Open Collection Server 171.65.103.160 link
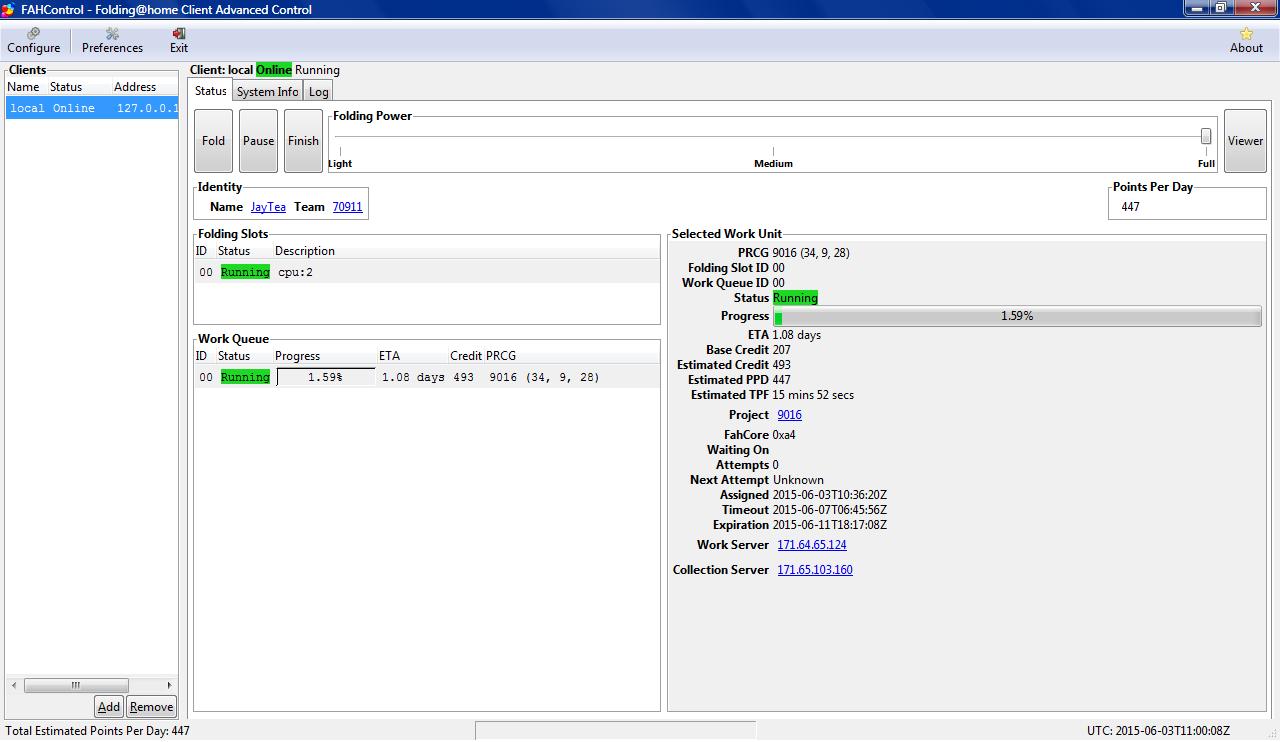This screenshot has height=742, width=1280. tap(815, 570)
